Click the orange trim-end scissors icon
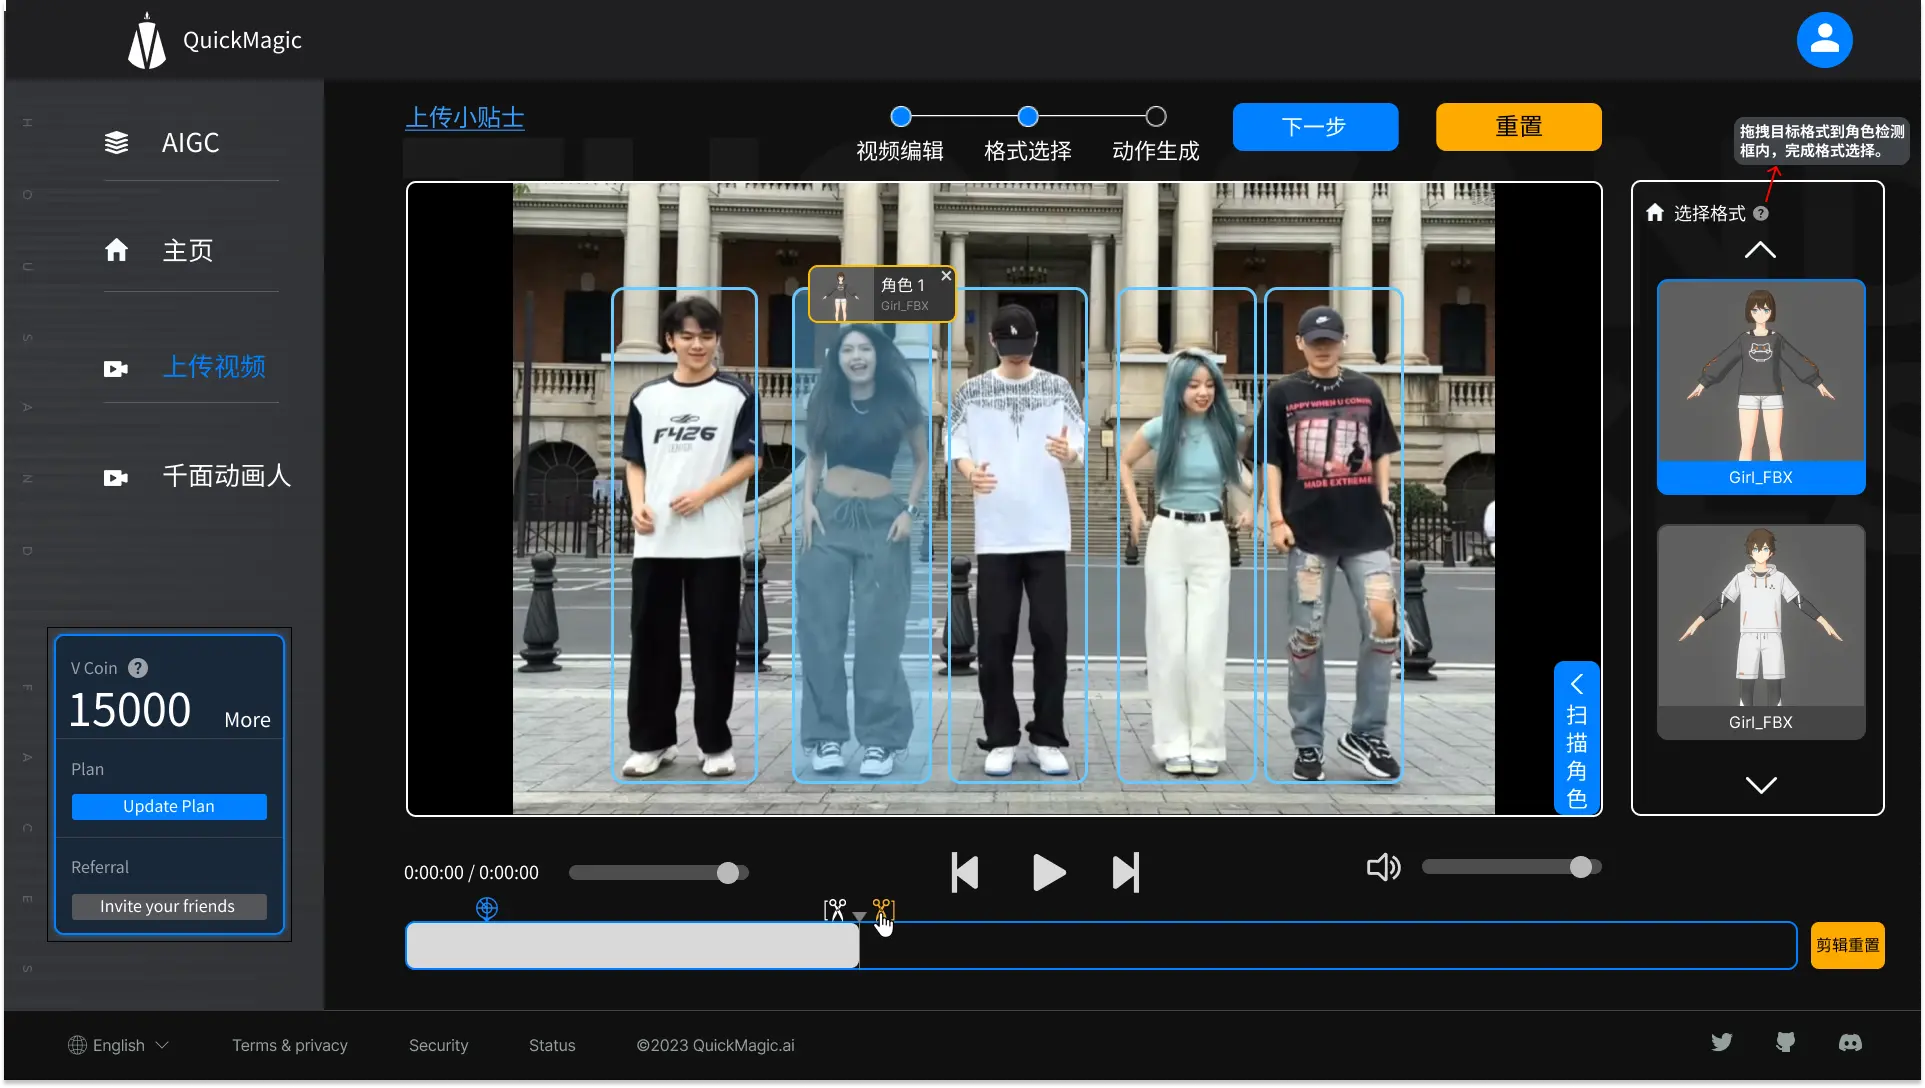The width and height of the screenshot is (1925, 1088). click(x=883, y=908)
